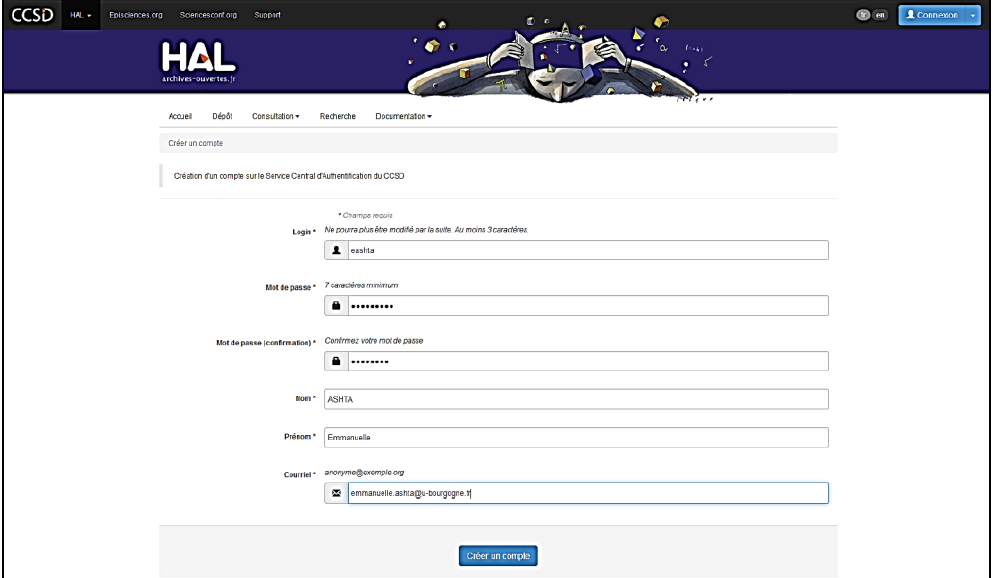Focus the Login field containing 'eashta'
Viewport: 993px width, 578px height.
click(588, 250)
